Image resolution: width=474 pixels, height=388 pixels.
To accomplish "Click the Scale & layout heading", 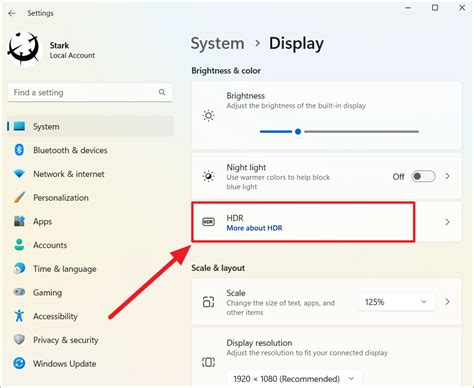I will pyautogui.click(x=218, y=268).
